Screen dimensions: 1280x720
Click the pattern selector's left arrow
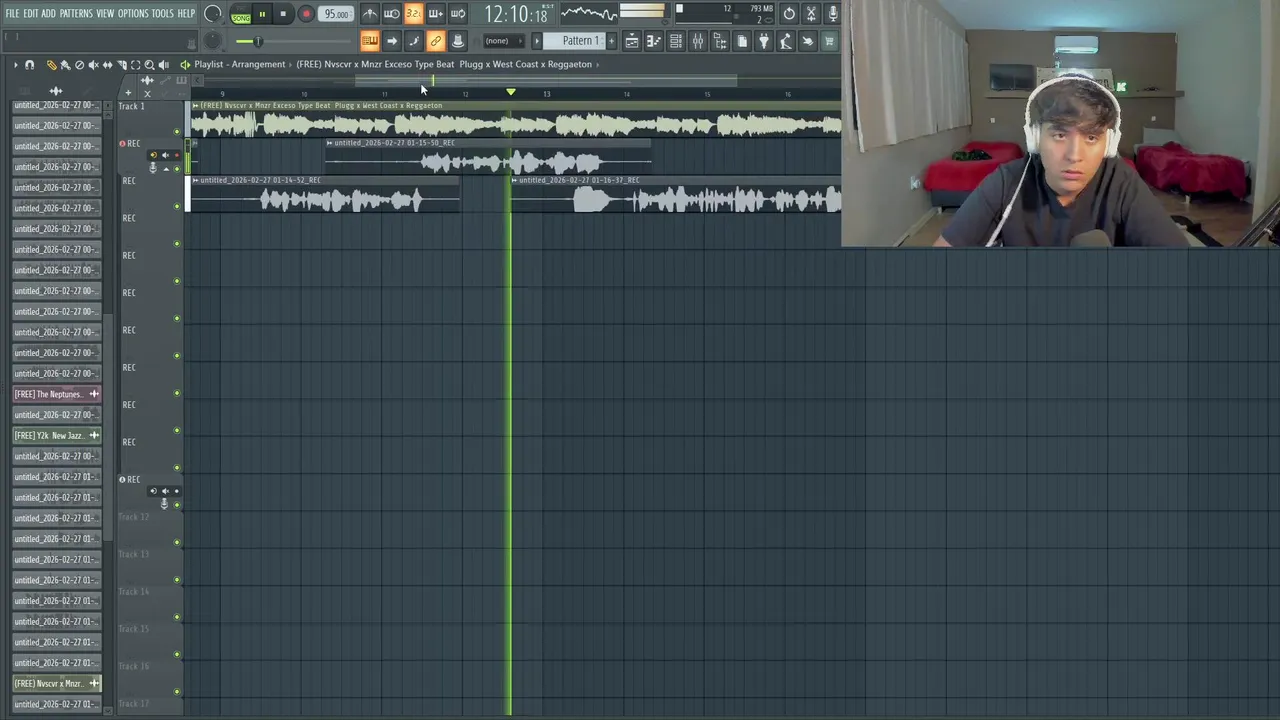(x=537, y=41)
